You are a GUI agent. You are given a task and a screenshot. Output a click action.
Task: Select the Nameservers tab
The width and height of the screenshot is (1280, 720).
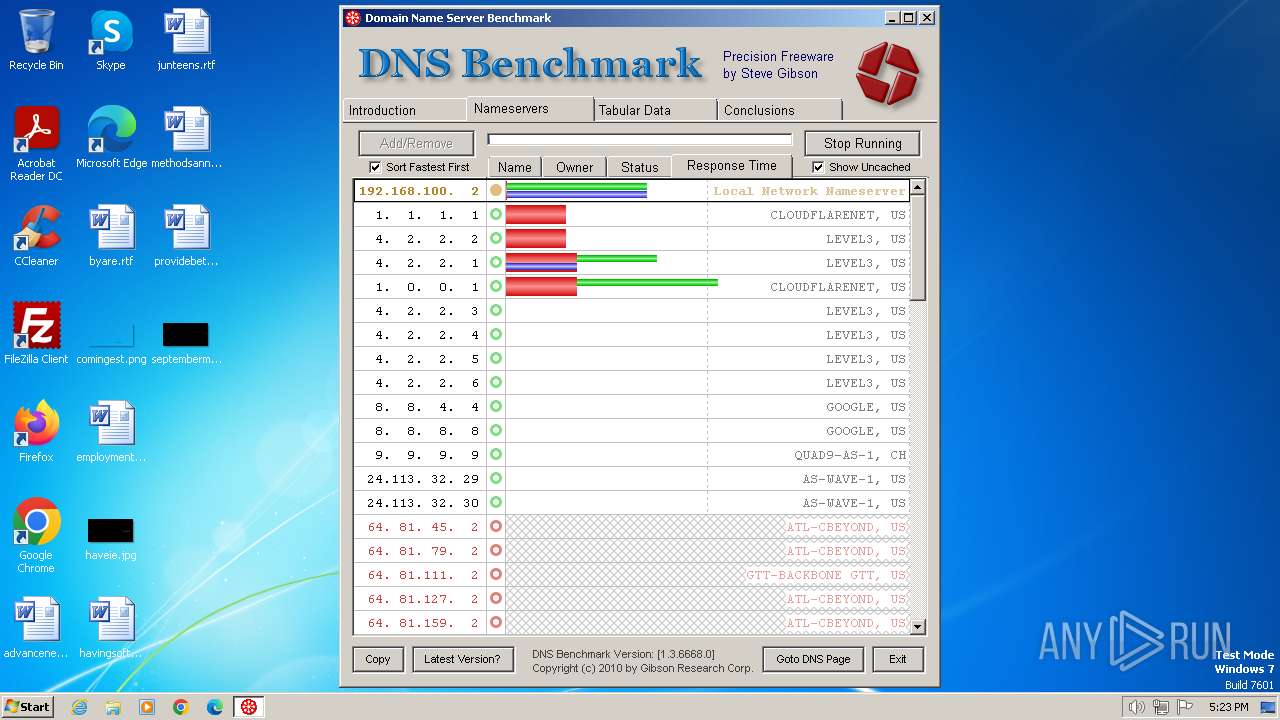tap(530, 108)
